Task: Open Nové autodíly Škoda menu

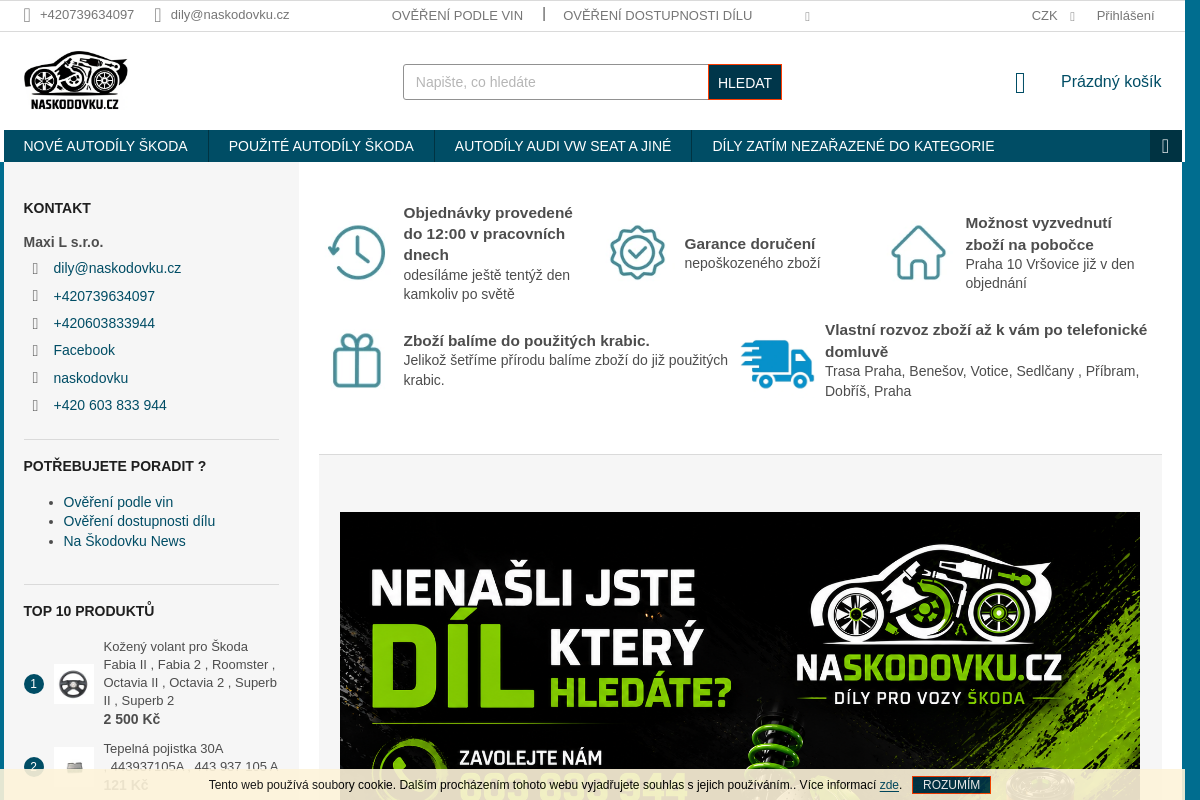Action: point(106,146)
